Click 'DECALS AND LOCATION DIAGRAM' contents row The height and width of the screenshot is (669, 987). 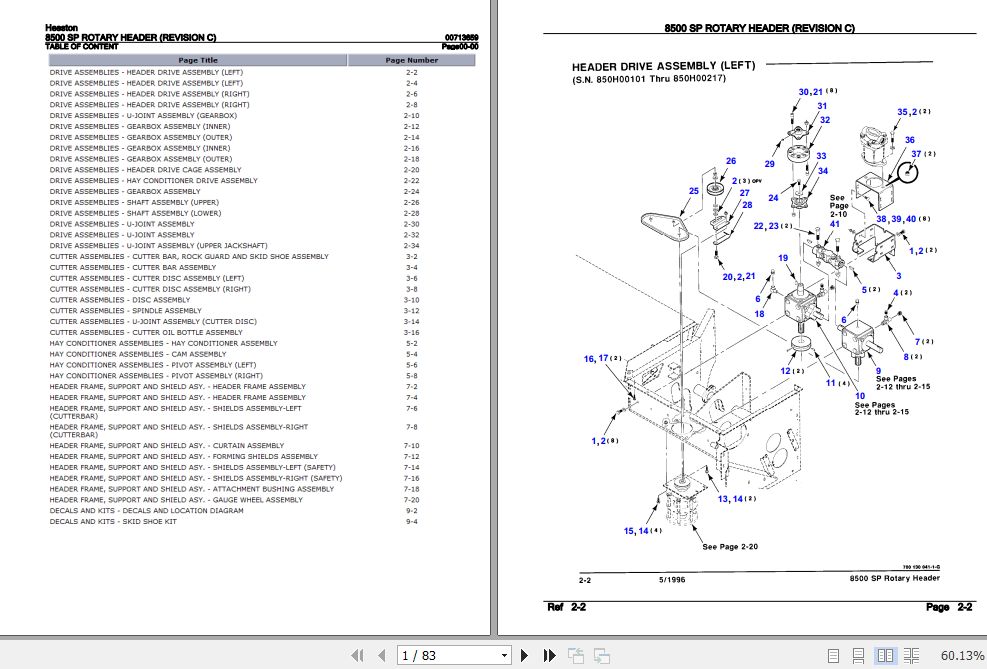pos(262,511)
